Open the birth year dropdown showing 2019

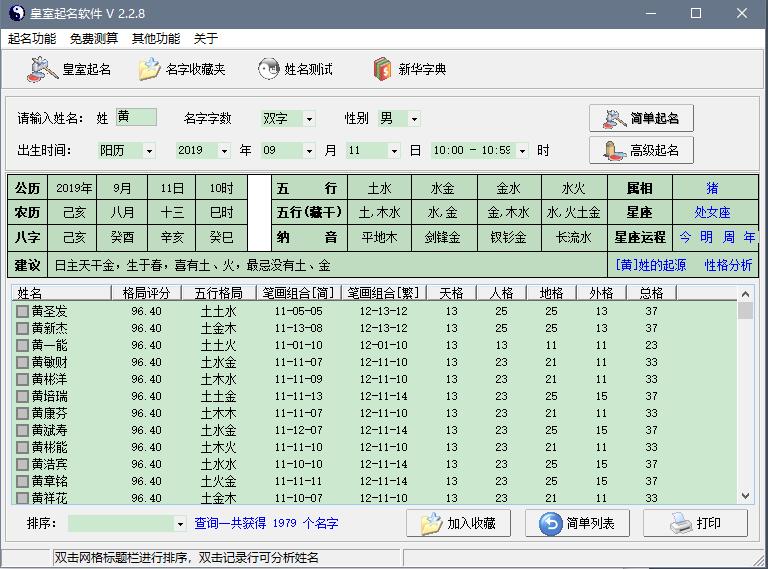[x=224, y=151]
